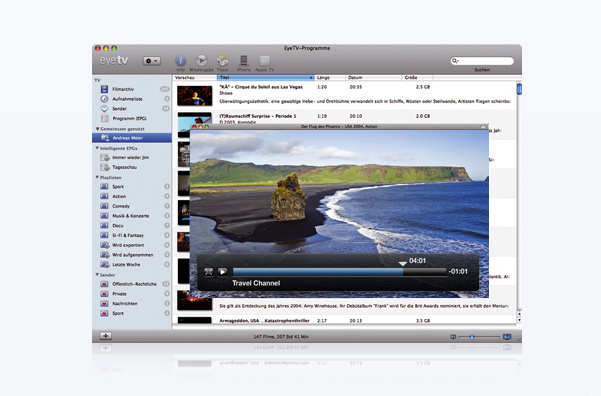Click the video playback progress bar
The image size is (601, 396).
click(x=340, y=272)
